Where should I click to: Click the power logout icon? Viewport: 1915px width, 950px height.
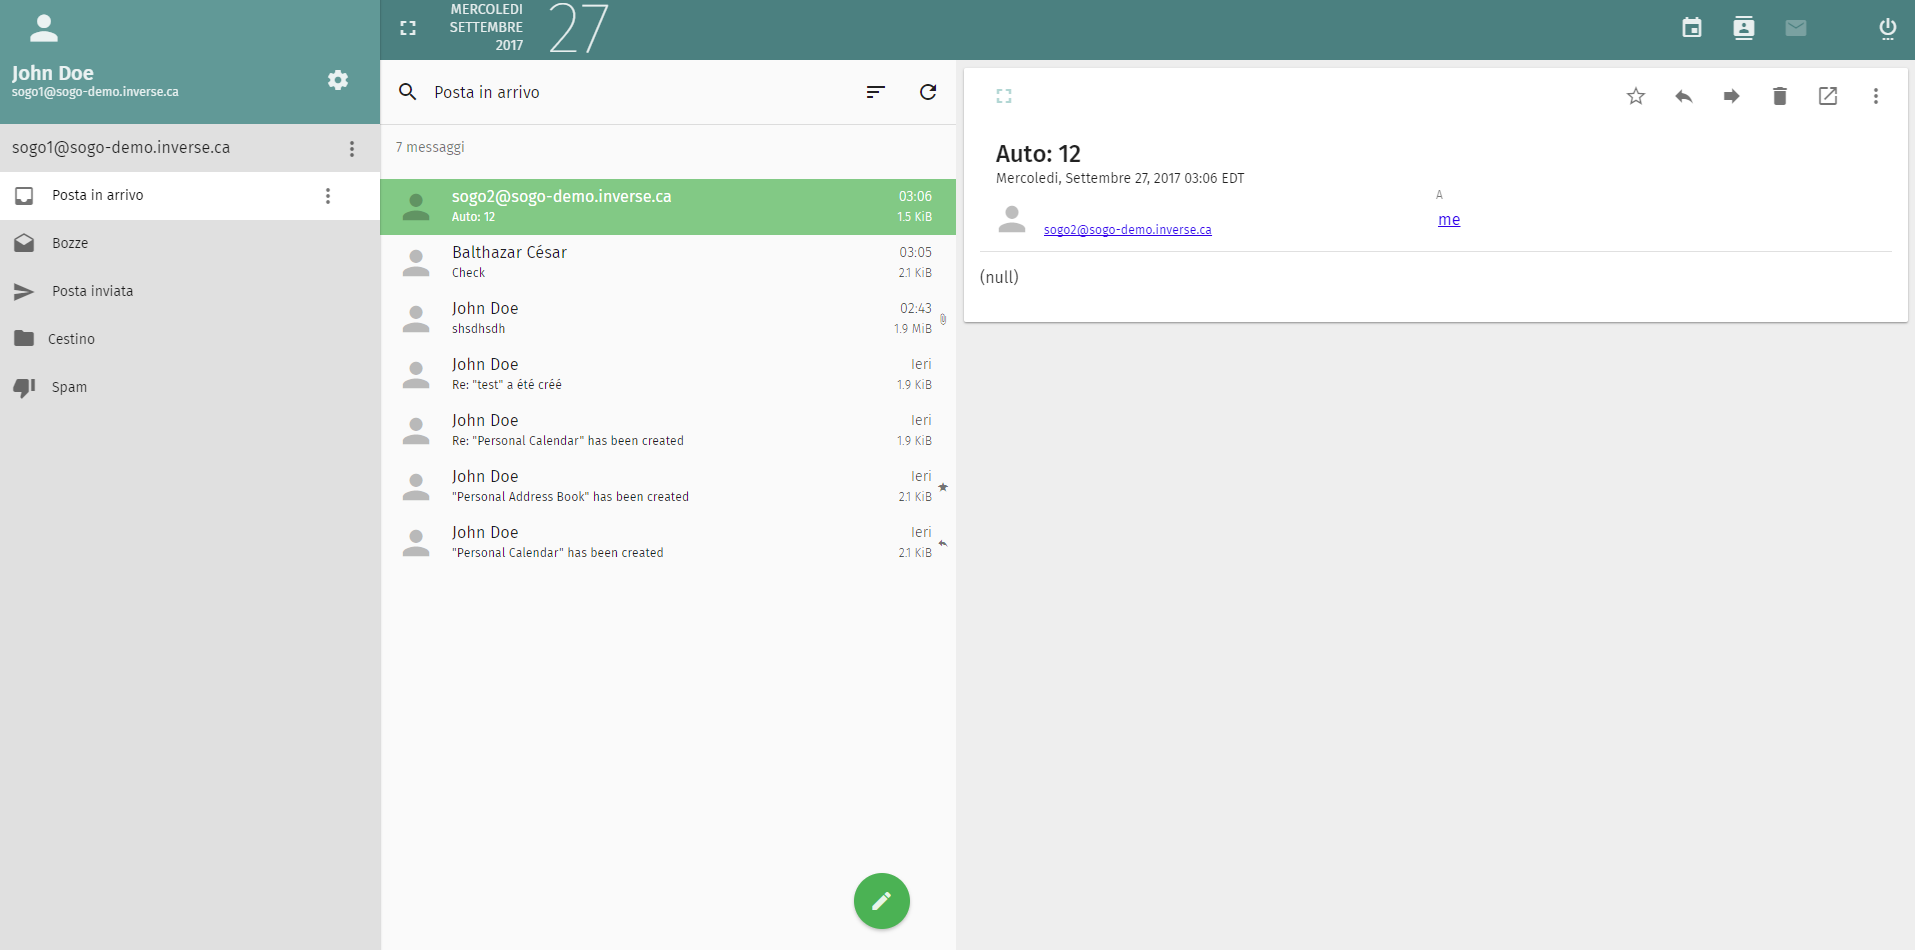[x=1888, y=28]
